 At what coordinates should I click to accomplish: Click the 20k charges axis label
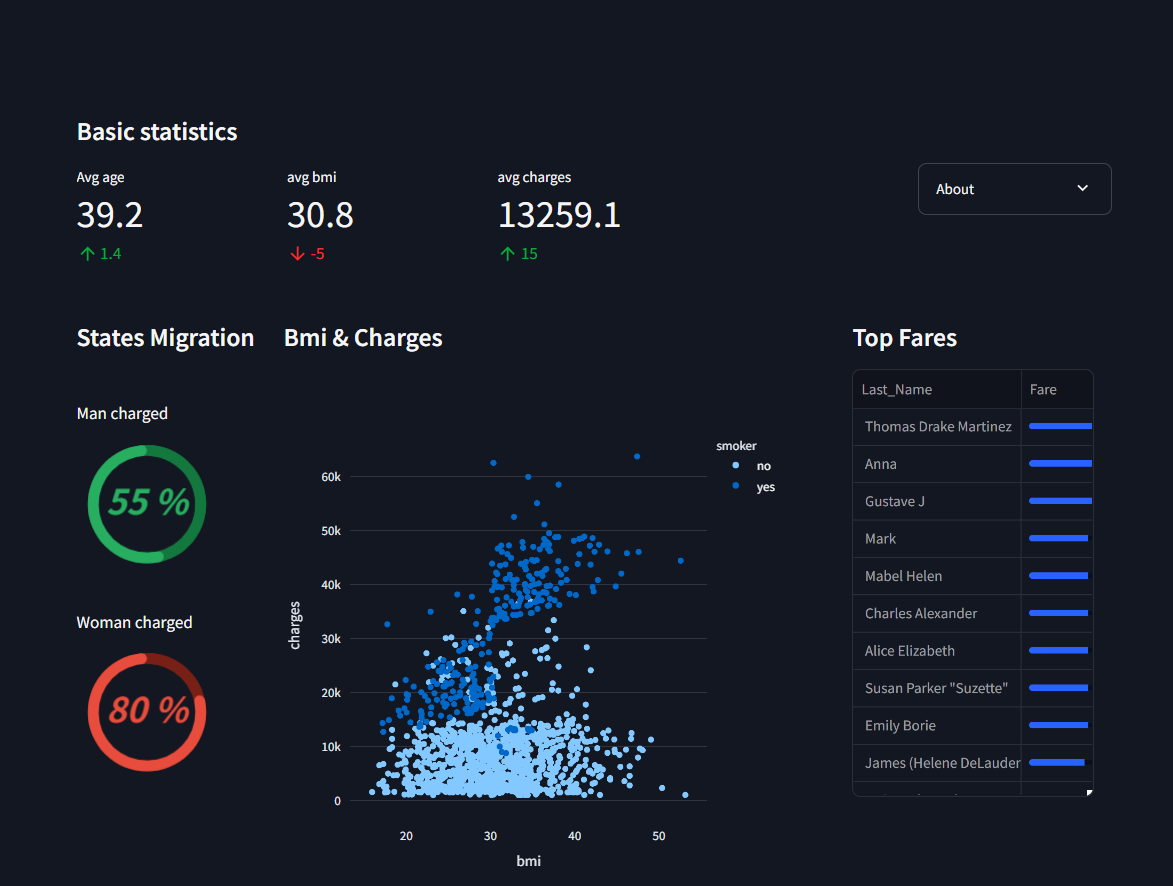pyautogui.click(x=331, y=693)
